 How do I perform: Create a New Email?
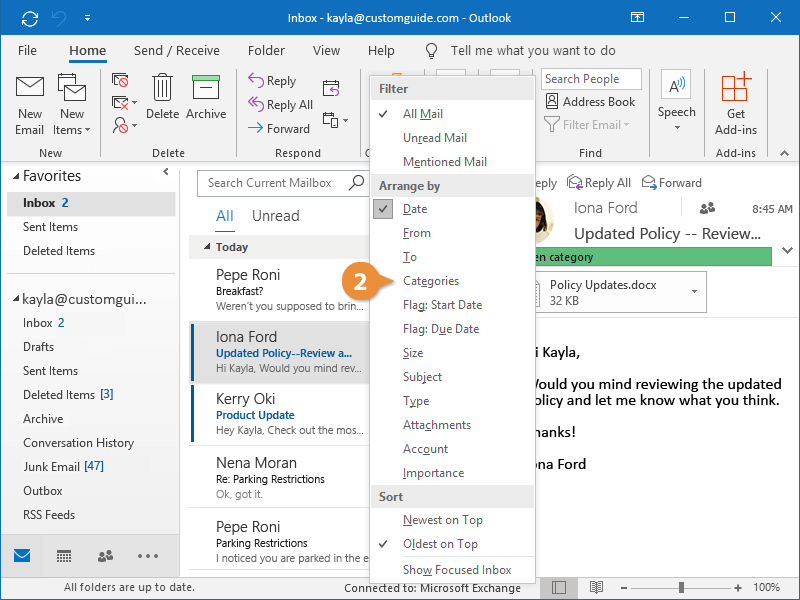coord(30,106)
